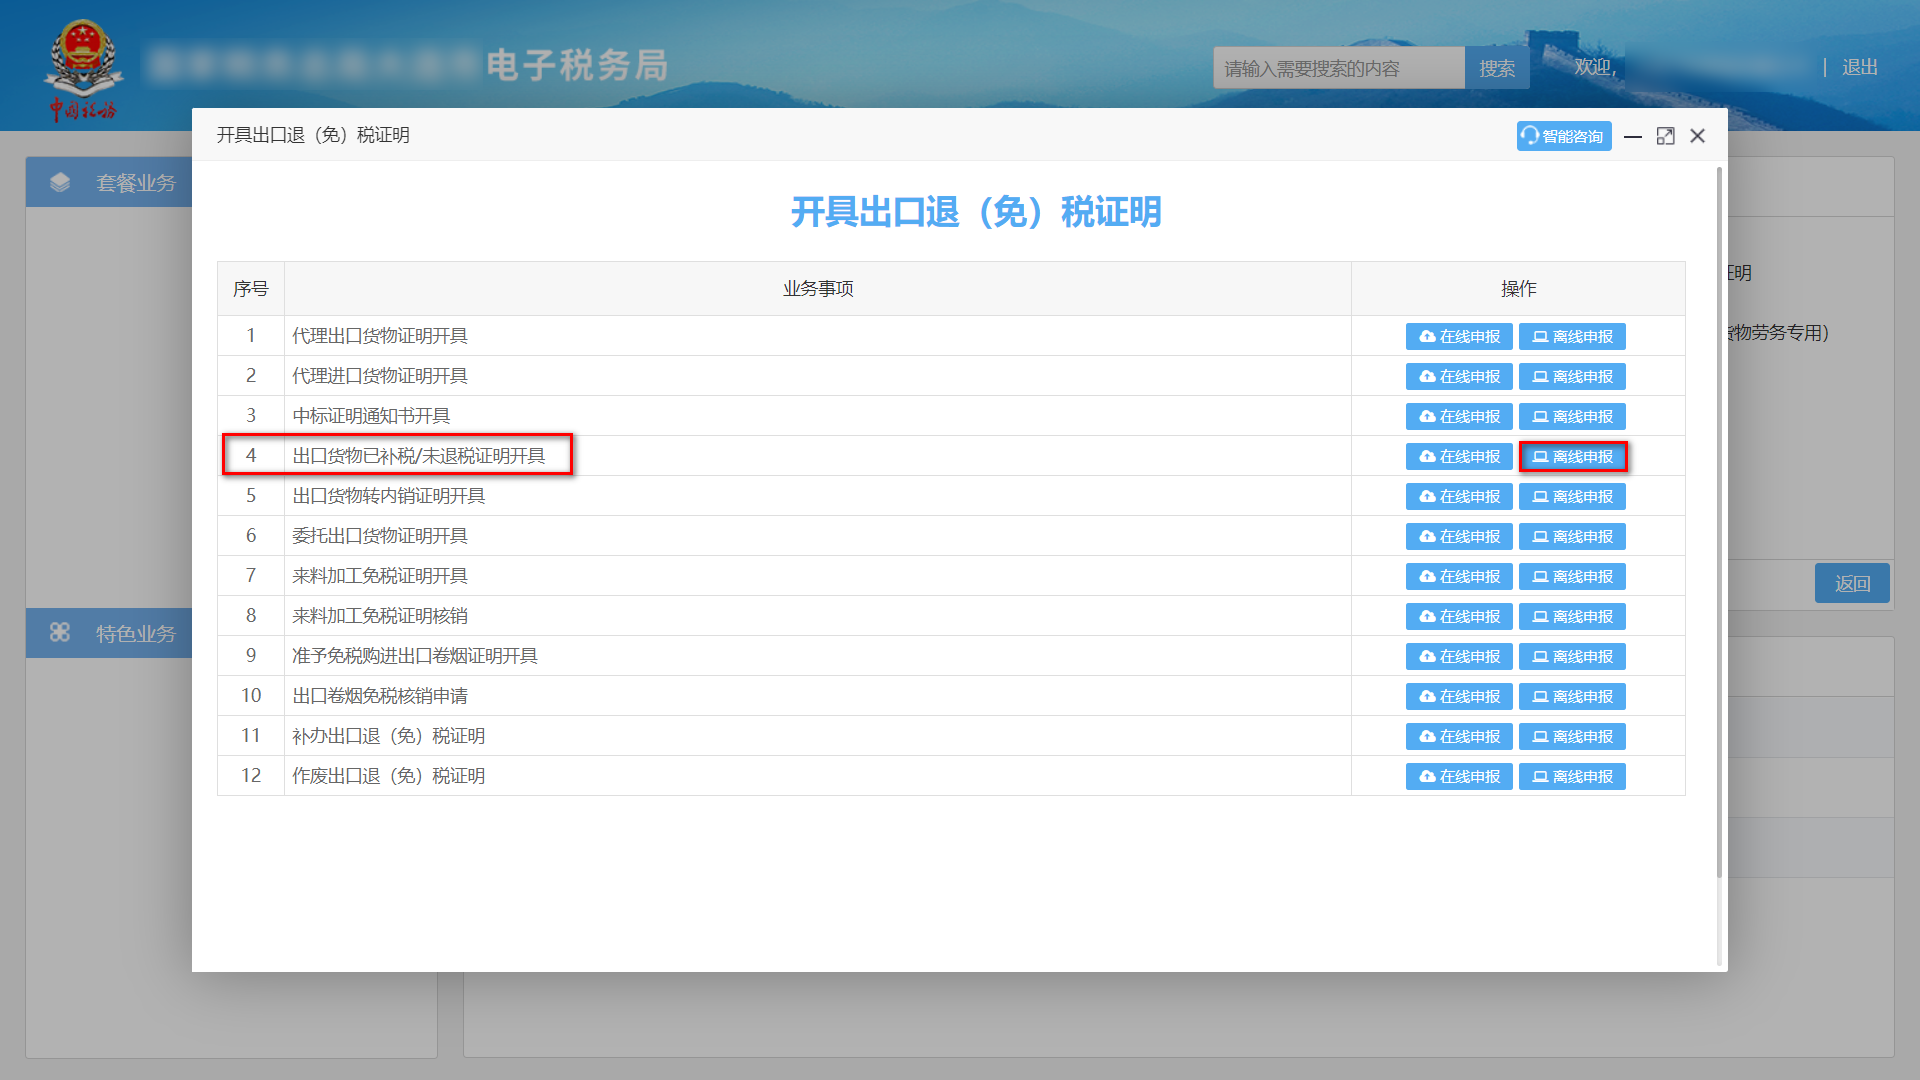Select the 特色业务 sidebar panel
Viewport: 1920px width, 1080px height.
(120, 633)
